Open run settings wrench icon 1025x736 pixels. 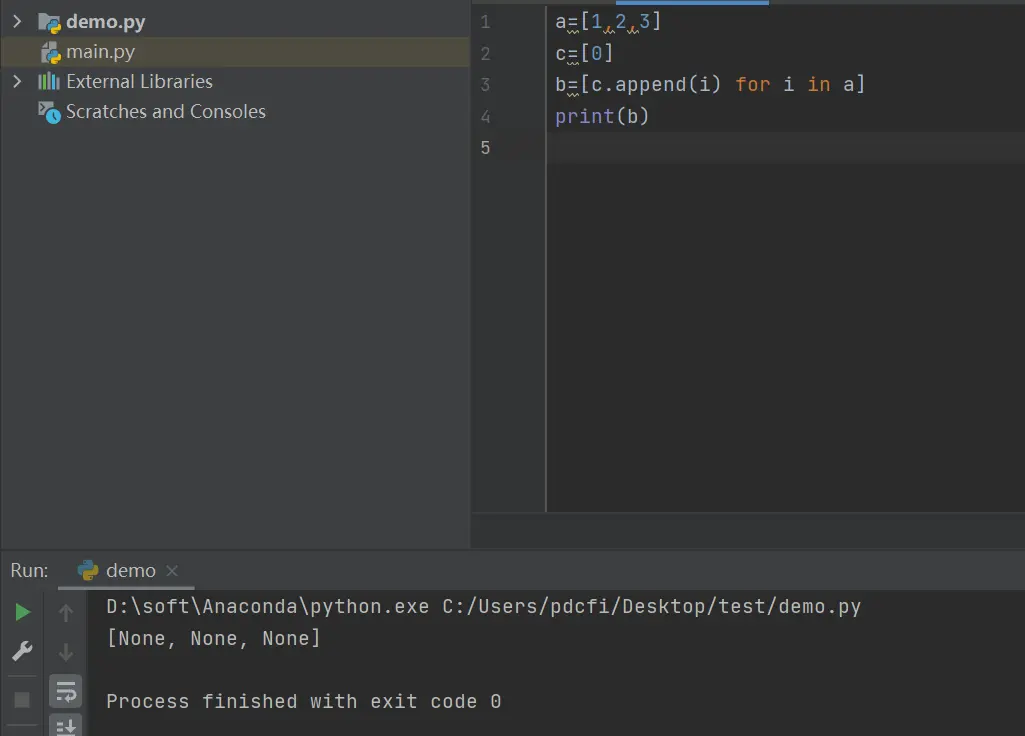click(22, 651)
